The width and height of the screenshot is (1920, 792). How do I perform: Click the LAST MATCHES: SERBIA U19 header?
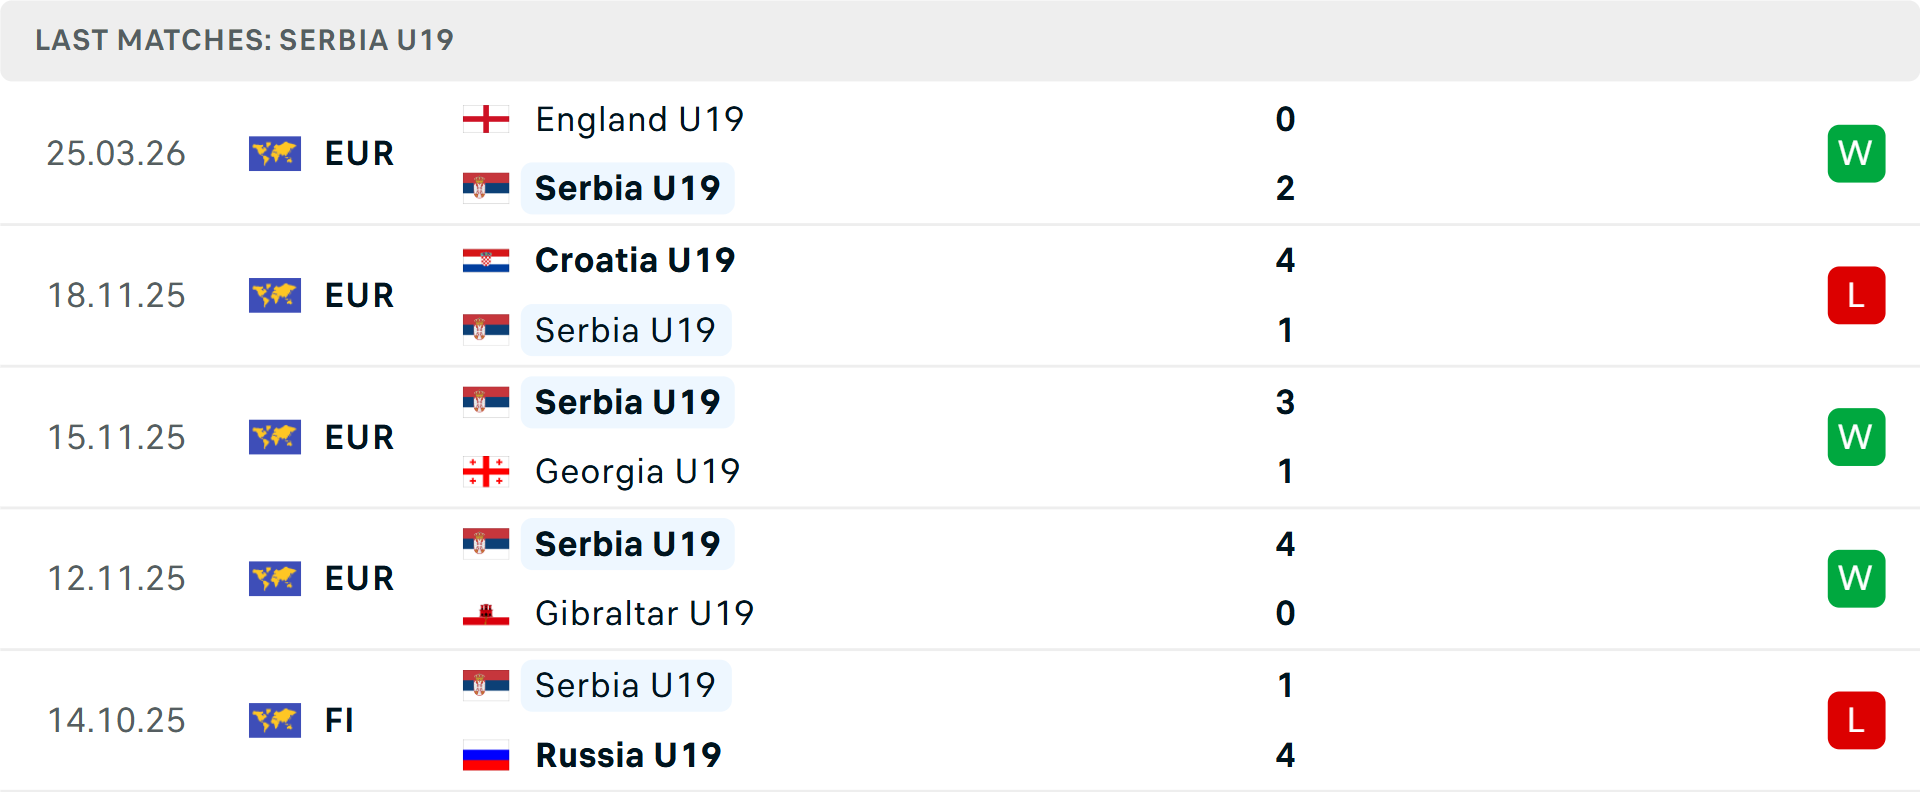[x=244, y=40]
